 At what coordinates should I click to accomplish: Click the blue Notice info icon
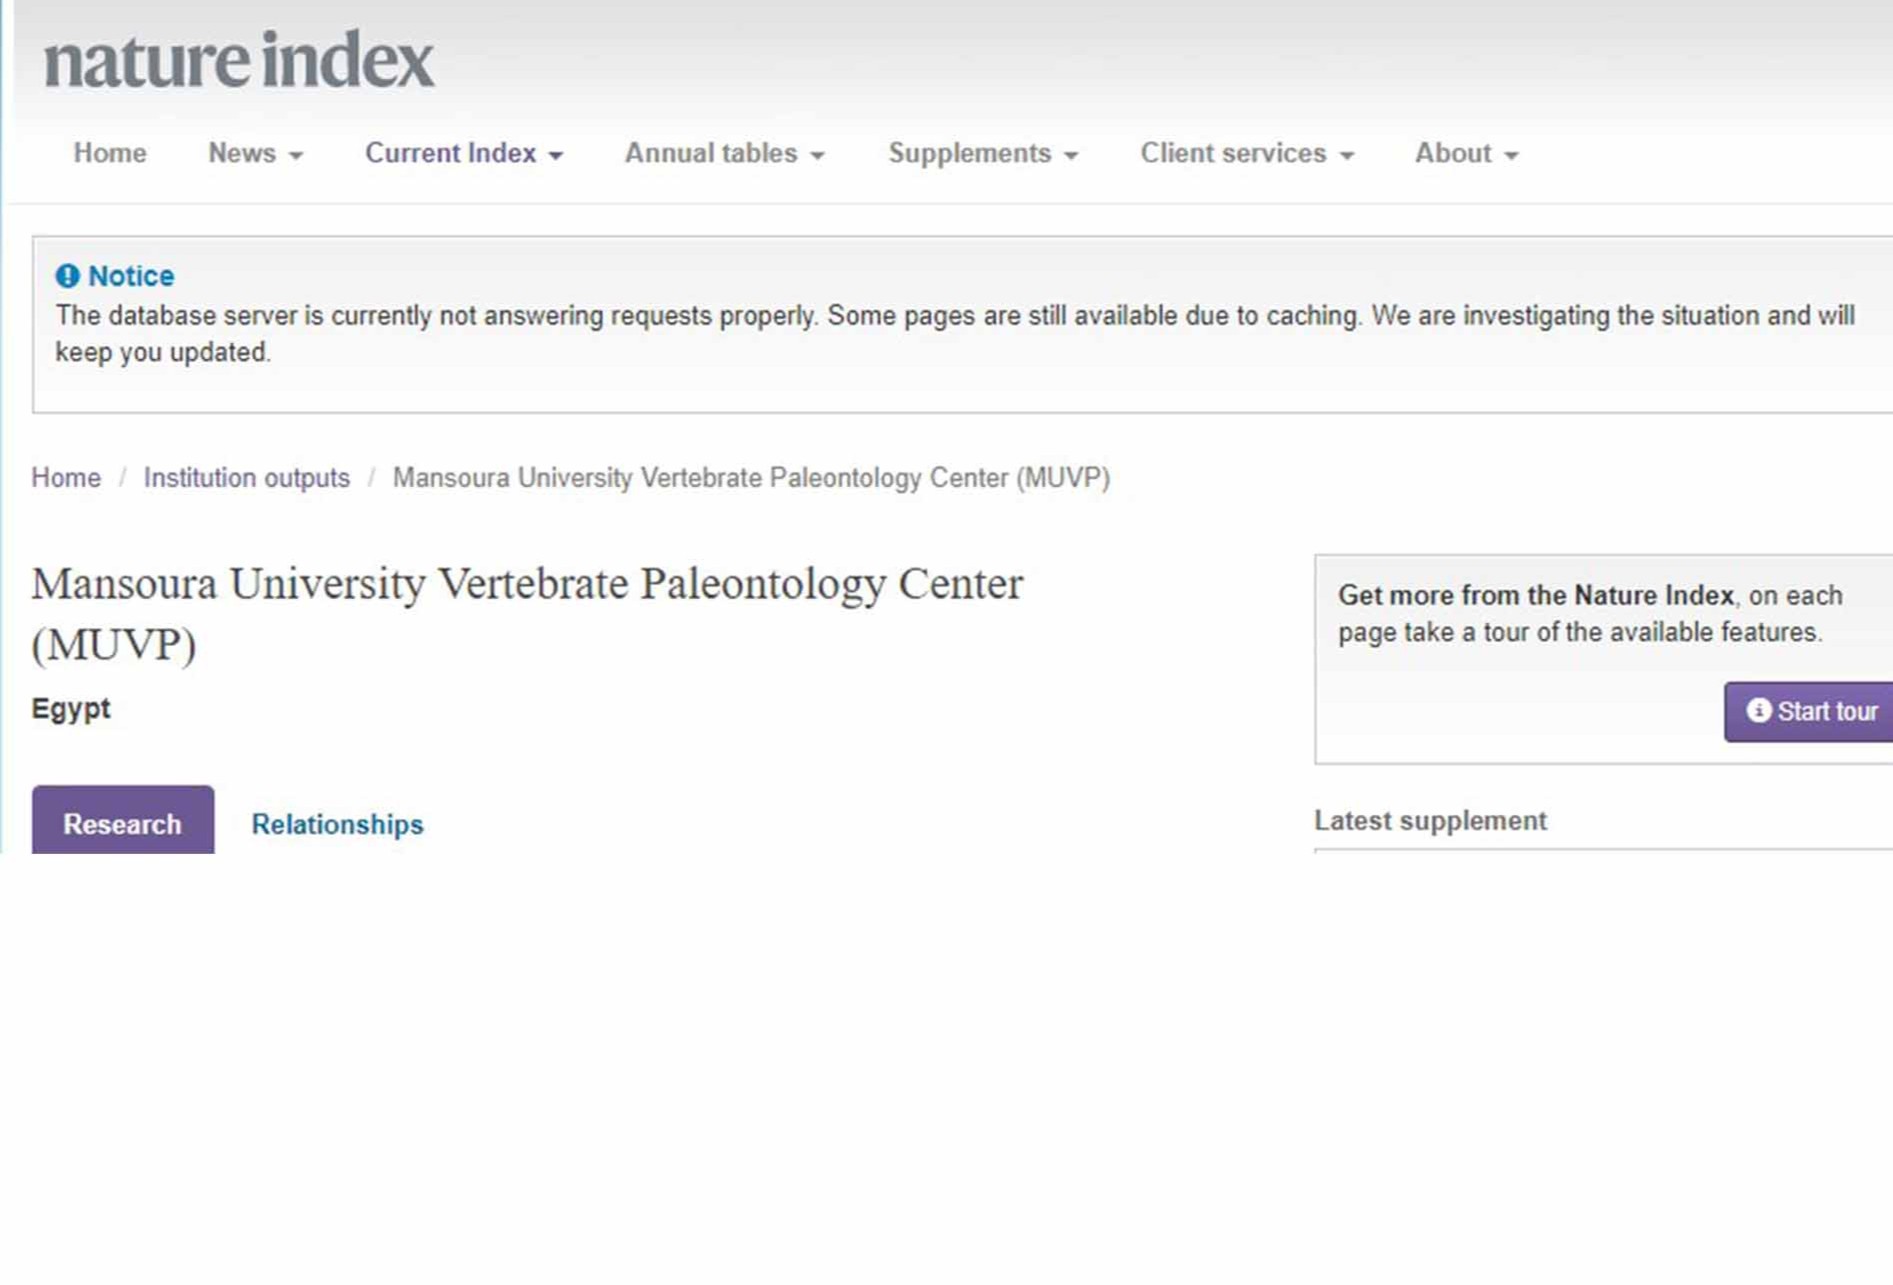[67, 276]
